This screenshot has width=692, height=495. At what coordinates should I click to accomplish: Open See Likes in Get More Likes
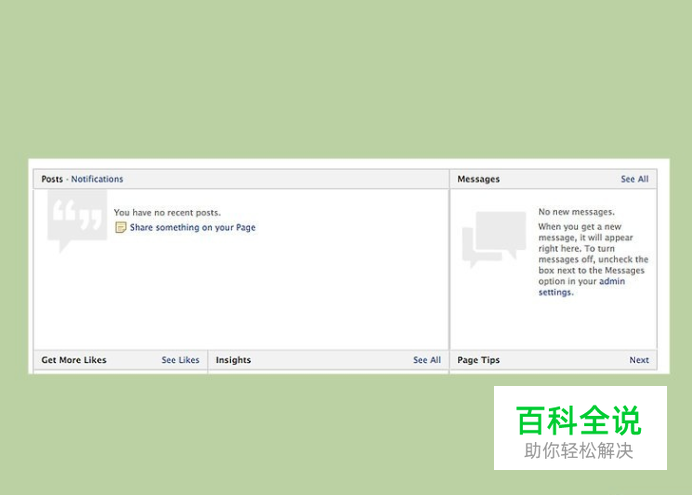tap(180, 360)
